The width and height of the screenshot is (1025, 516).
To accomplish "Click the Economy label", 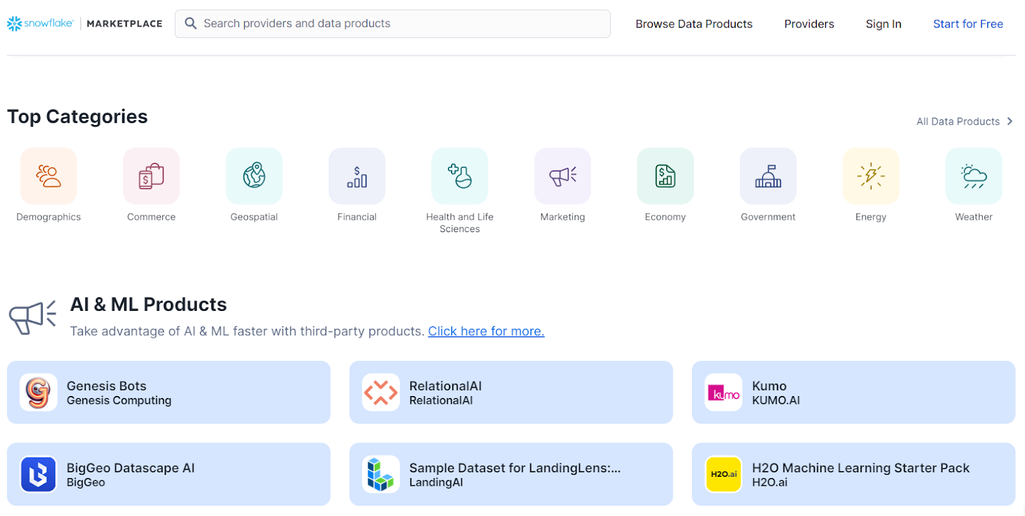I will pyautogui.click(x=665, y=217).
